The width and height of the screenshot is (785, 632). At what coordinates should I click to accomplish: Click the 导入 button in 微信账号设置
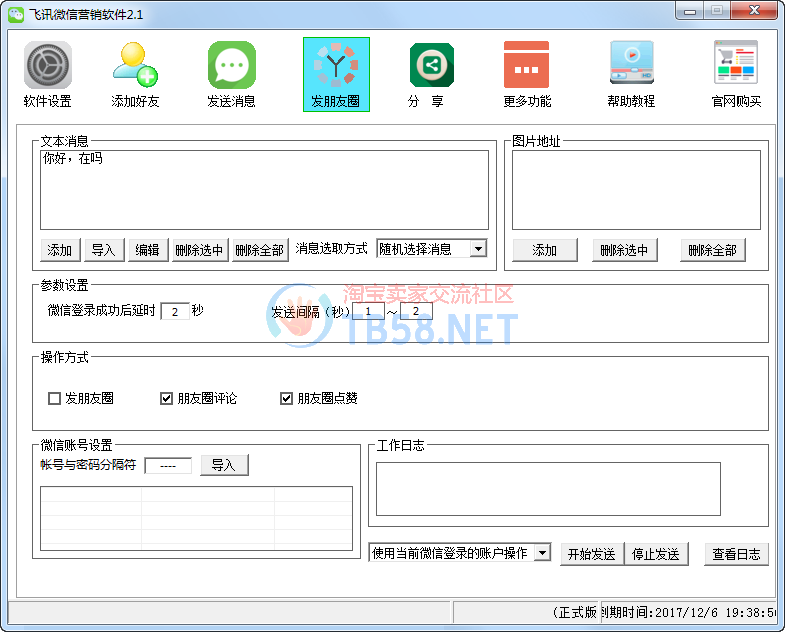224,465
